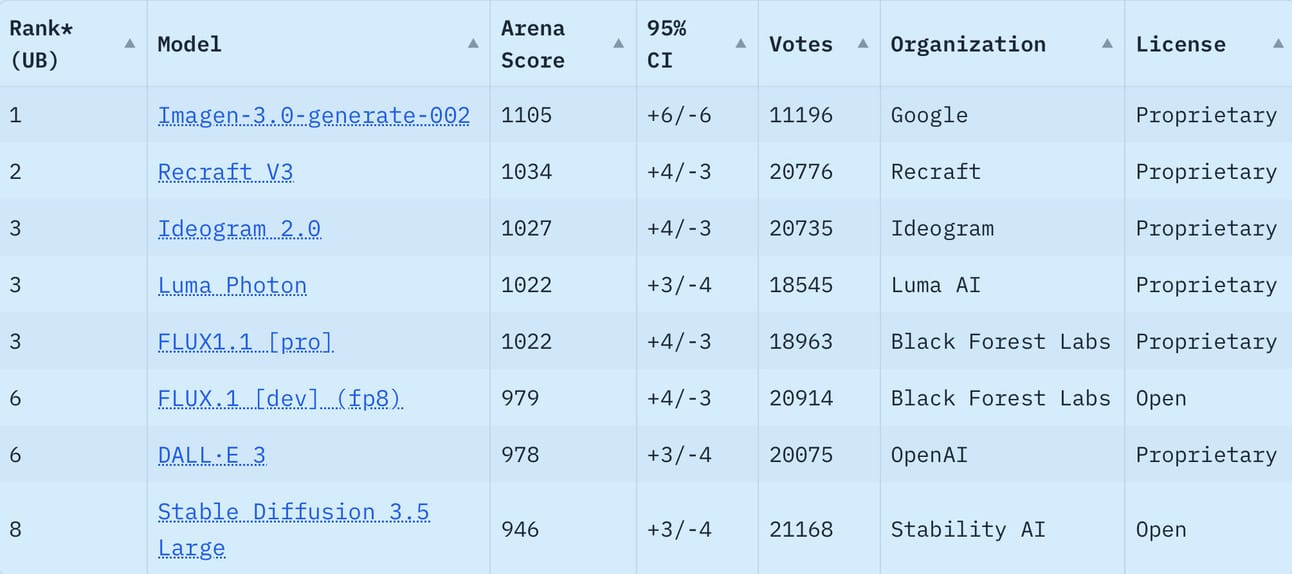This screenshot has width=1292, height=574.
Task: Select the Arena Score header text
Action: [533, 44]
